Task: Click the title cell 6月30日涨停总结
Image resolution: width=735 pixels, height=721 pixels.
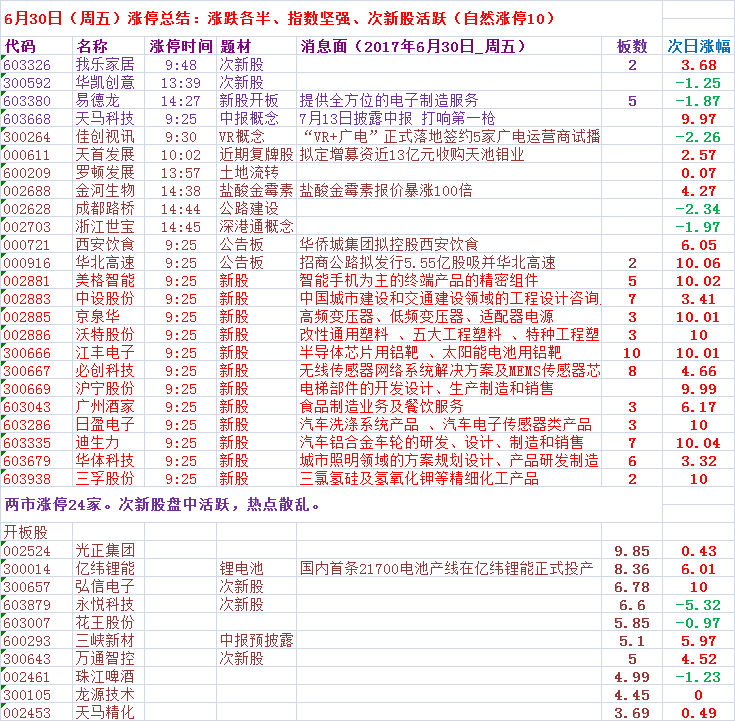Action: (331, 19)
